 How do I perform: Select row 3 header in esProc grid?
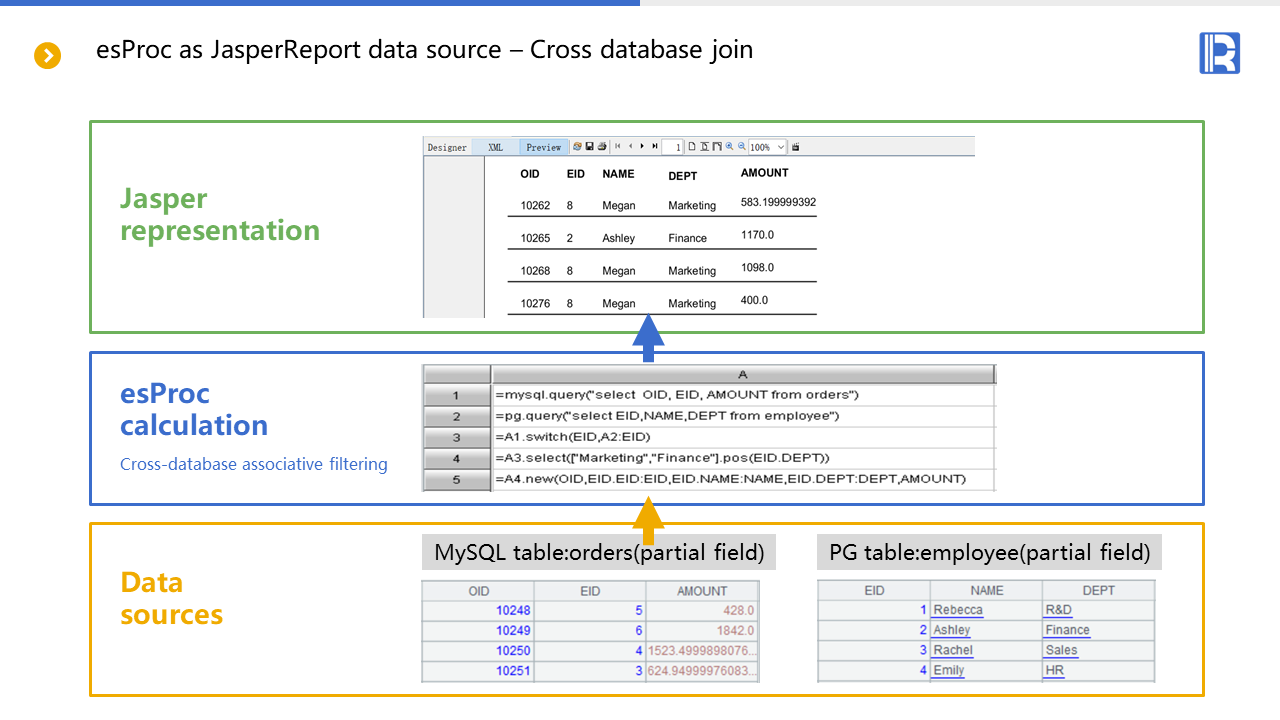(456, 438)
